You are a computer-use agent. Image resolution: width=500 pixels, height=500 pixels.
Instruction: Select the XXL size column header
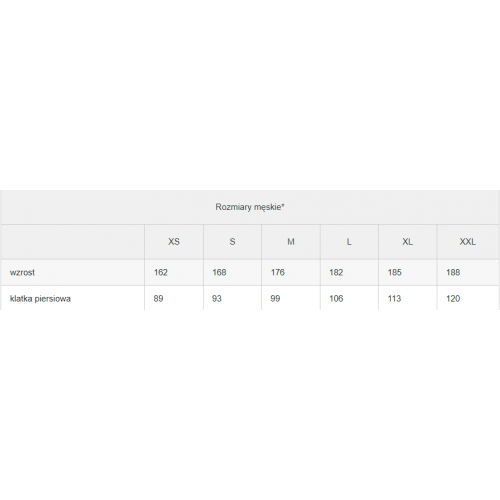pyautogui.click(x=468, y=242)
